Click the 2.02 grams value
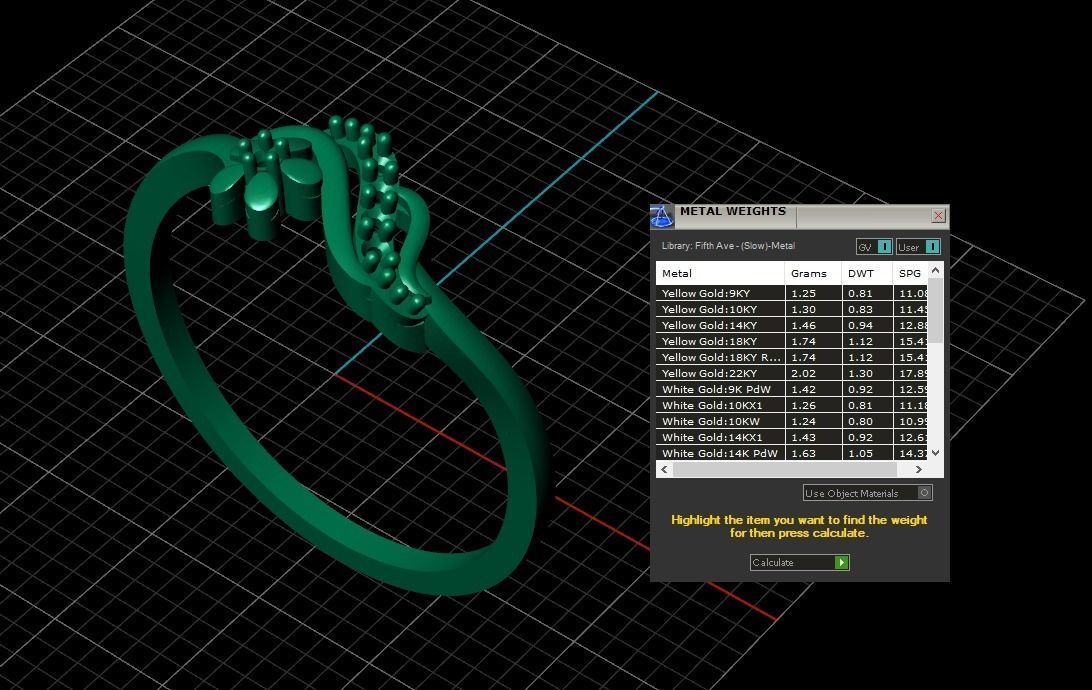 pyautogui.click(x=803, y=373)
